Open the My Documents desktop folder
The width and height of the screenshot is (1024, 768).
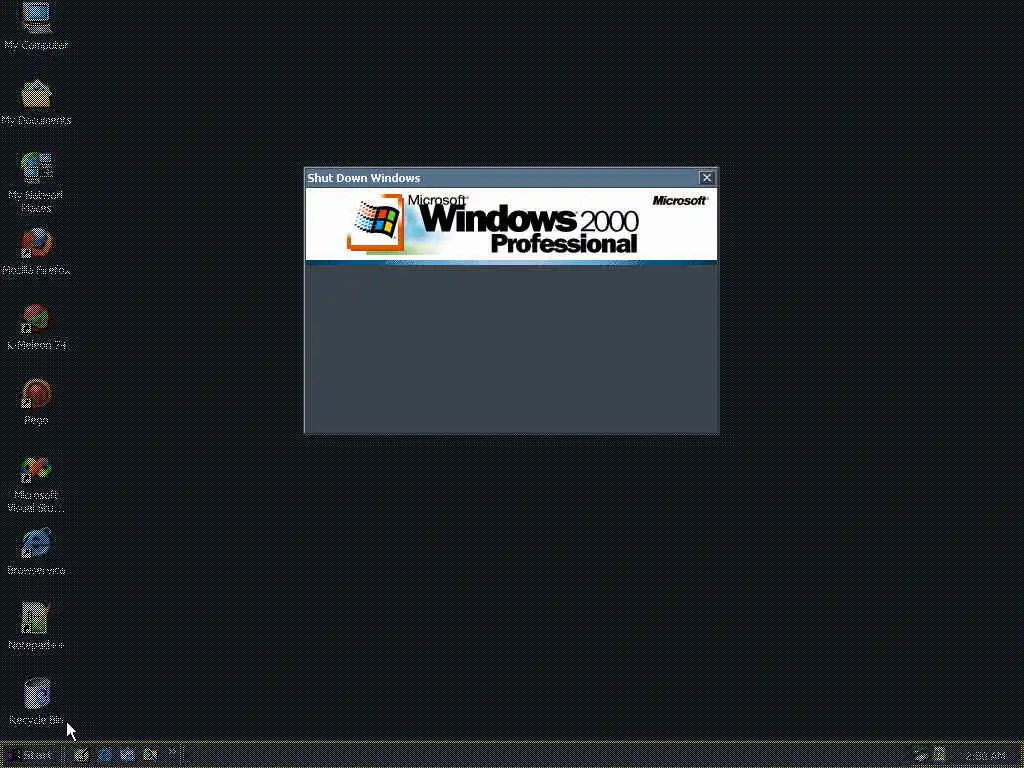36,102
